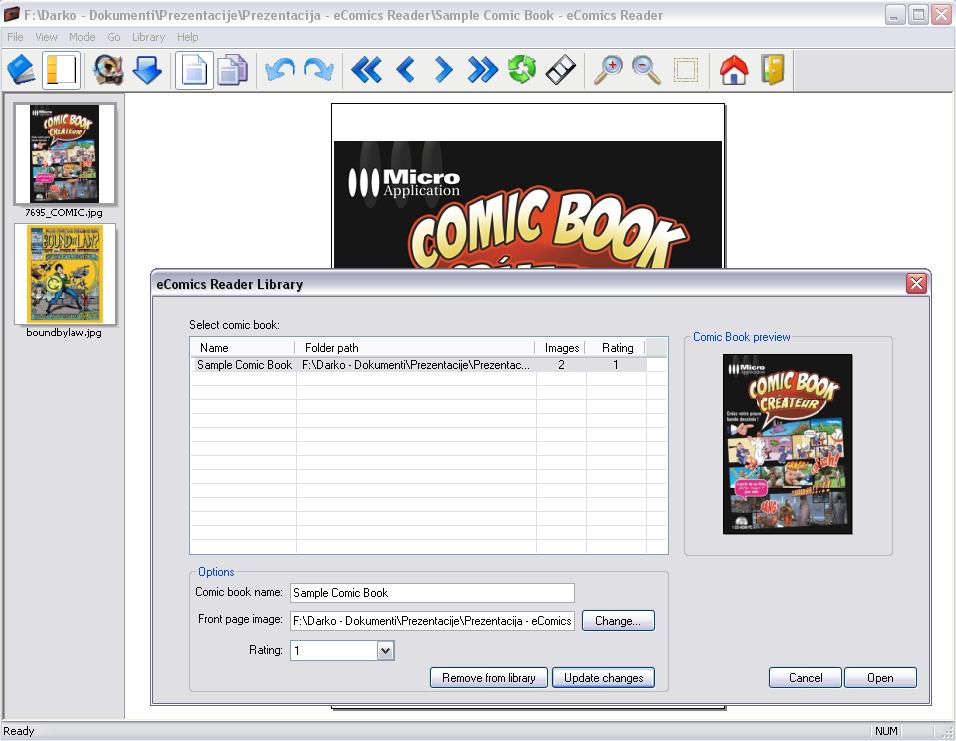956x741 pixels.
Task: Select the Sample Comic Book row
Action: click(418, 365)
